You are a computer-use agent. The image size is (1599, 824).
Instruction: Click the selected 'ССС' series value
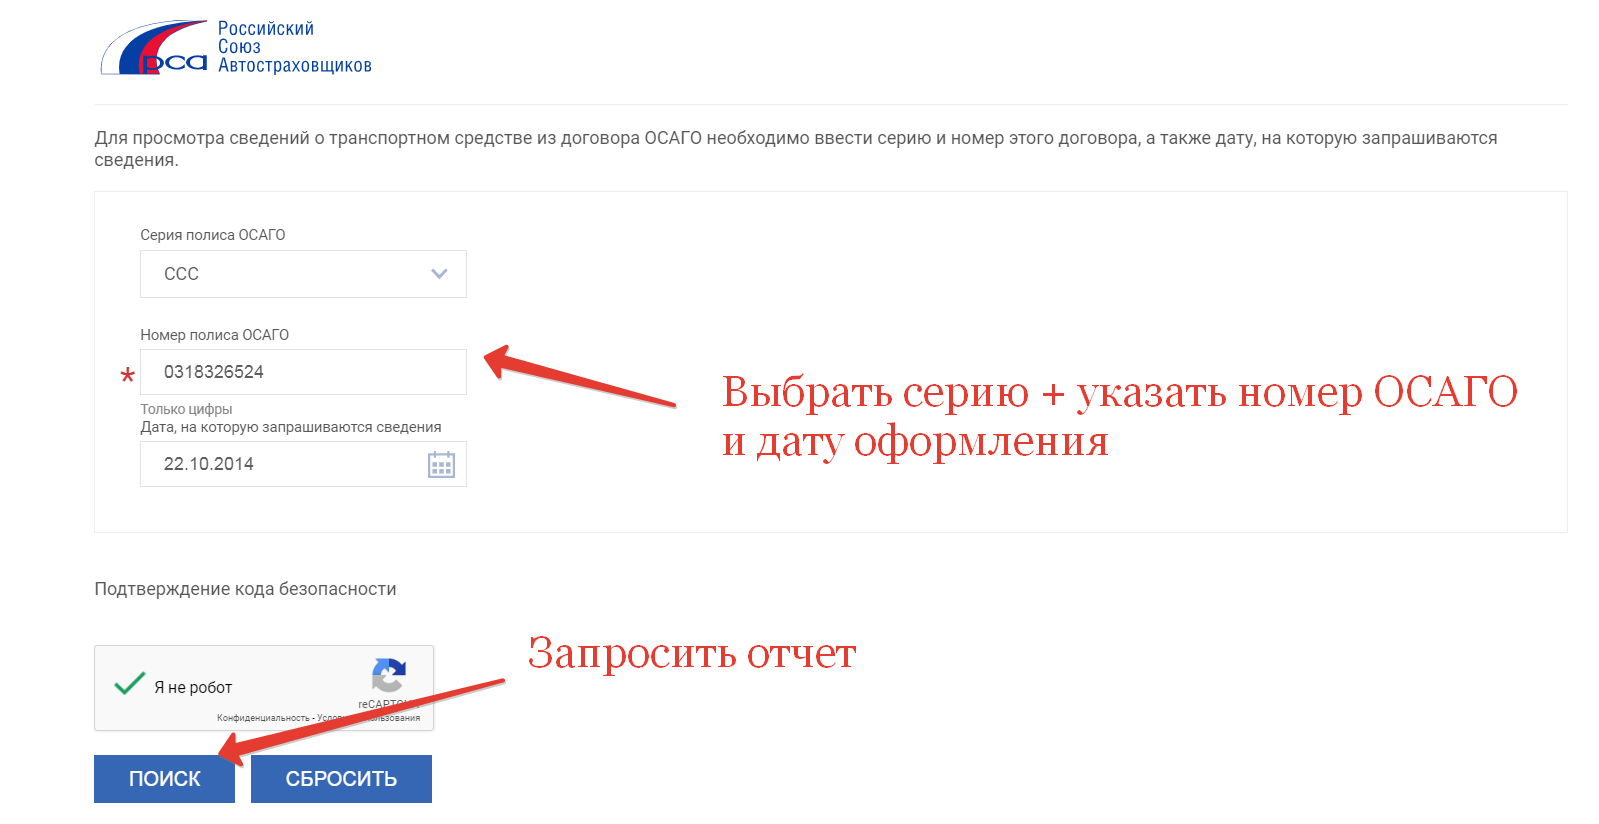(182, 274)
